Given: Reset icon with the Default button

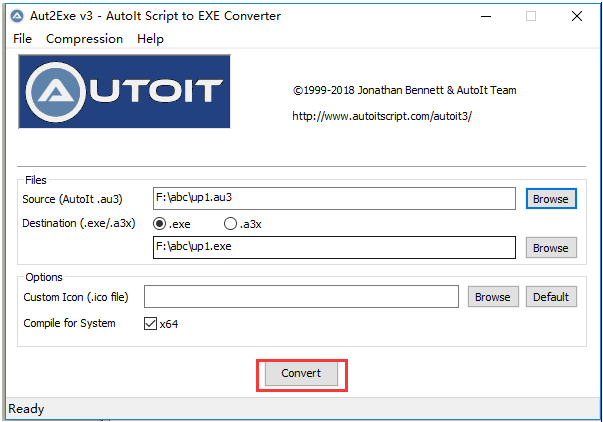Looking at the screenshot, I should (551, 297).
